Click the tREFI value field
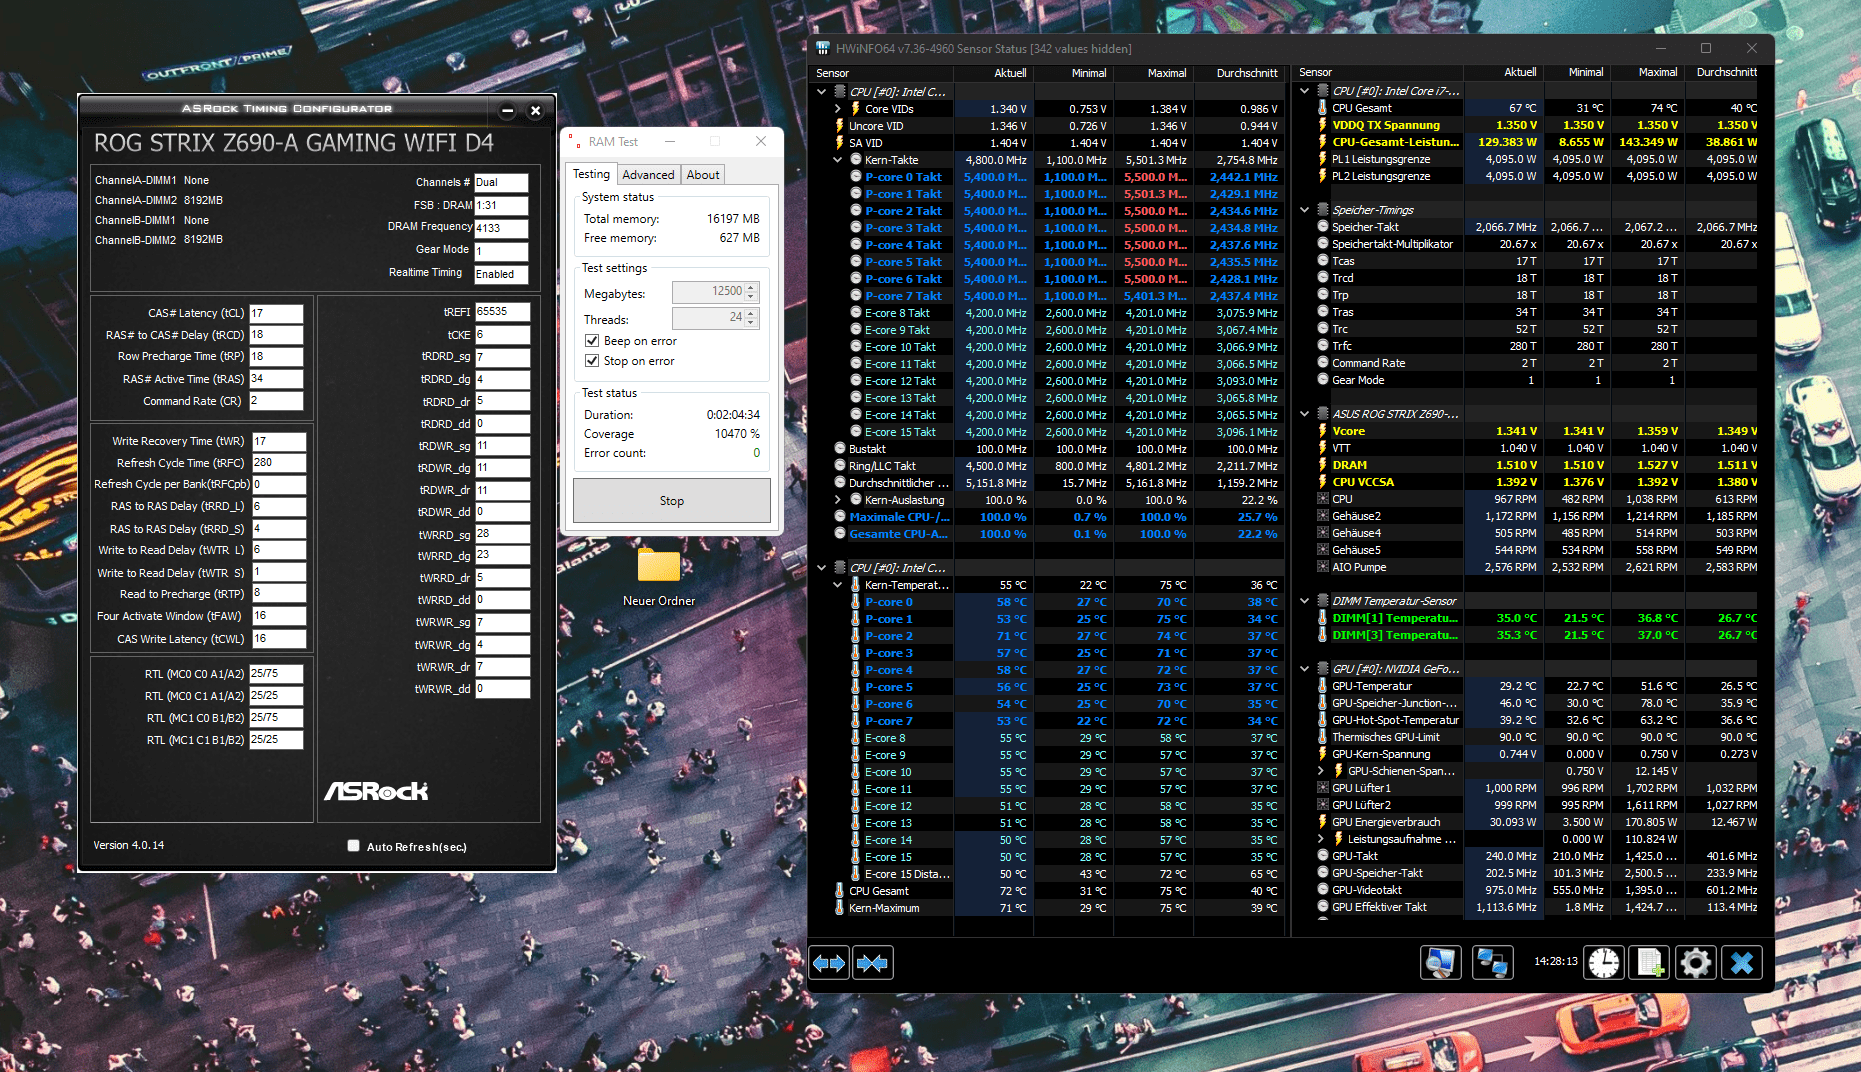The width and height of the screenshot is (1861, 1072). [x=502, y=311]
